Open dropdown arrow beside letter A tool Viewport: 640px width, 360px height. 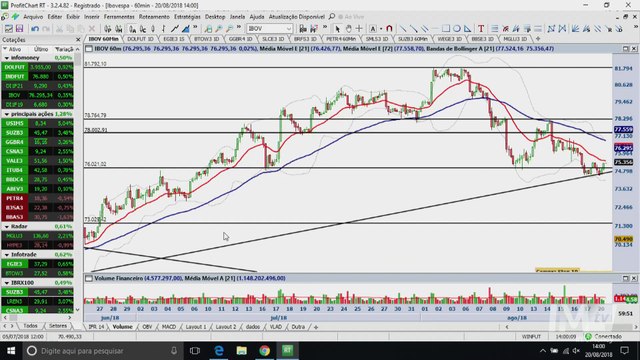coord(381,29)
